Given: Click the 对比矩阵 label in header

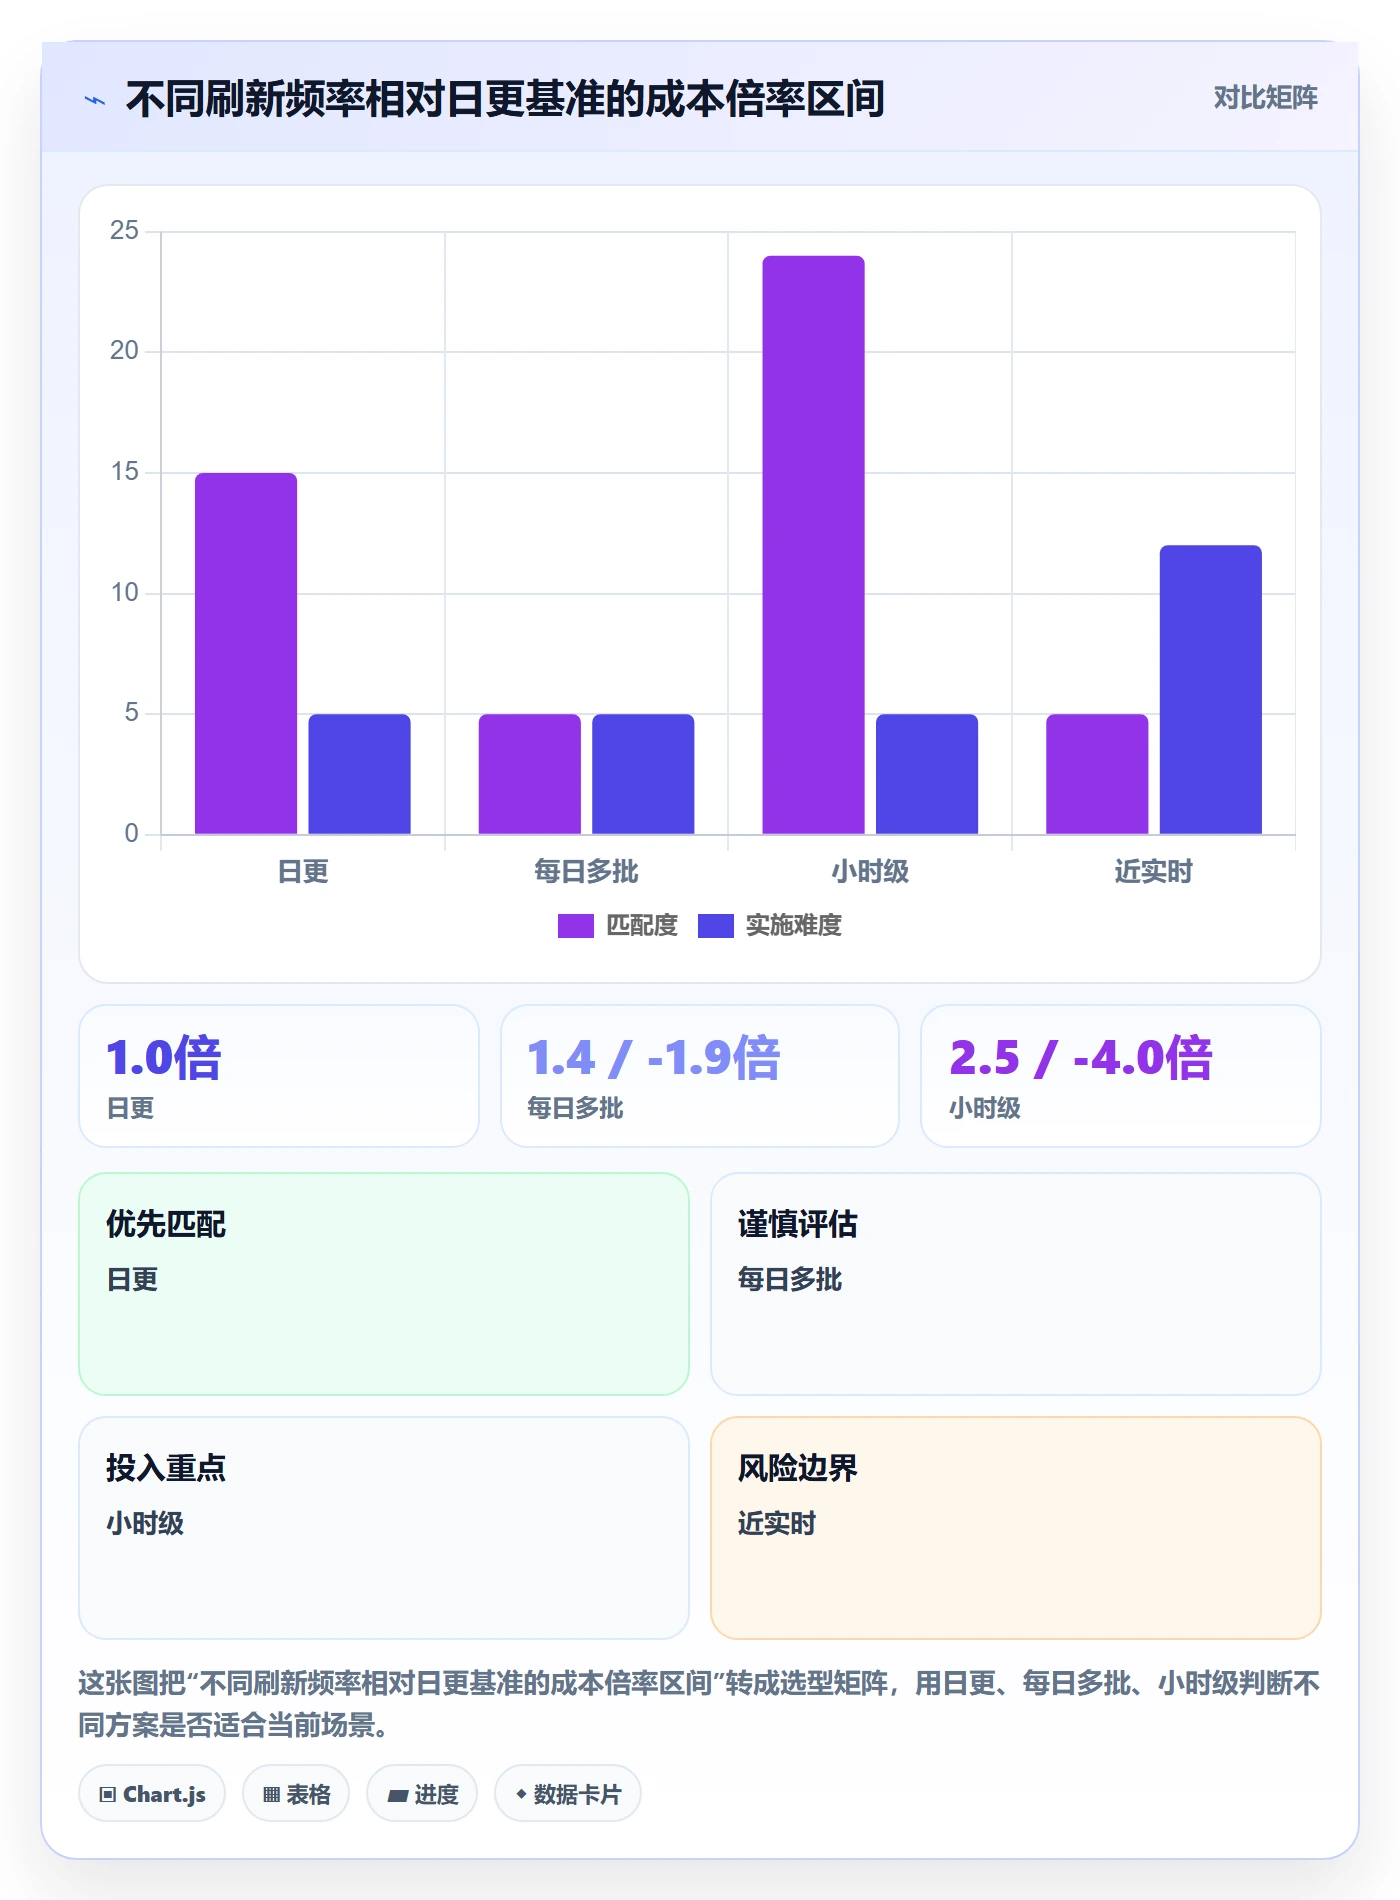Looking at the screenshot, I should [x=1265, y=98].
